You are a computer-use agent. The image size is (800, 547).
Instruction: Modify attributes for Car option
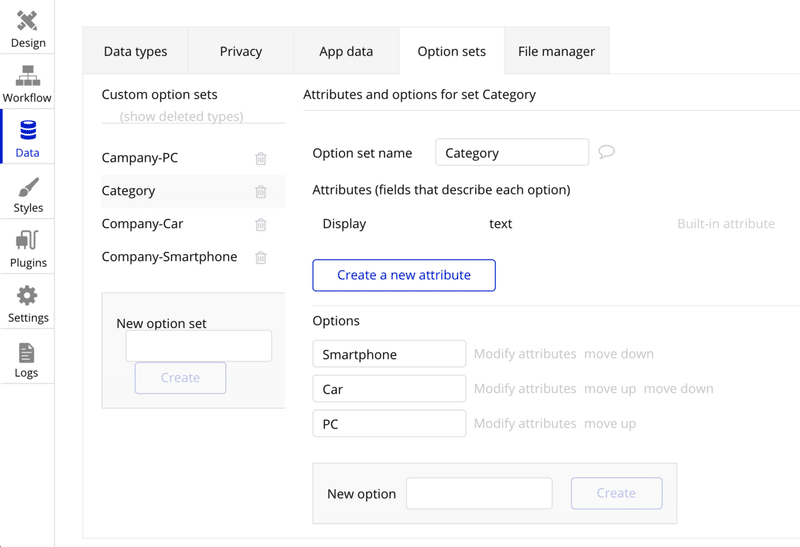pyautogui.click(x=525, y=388)
